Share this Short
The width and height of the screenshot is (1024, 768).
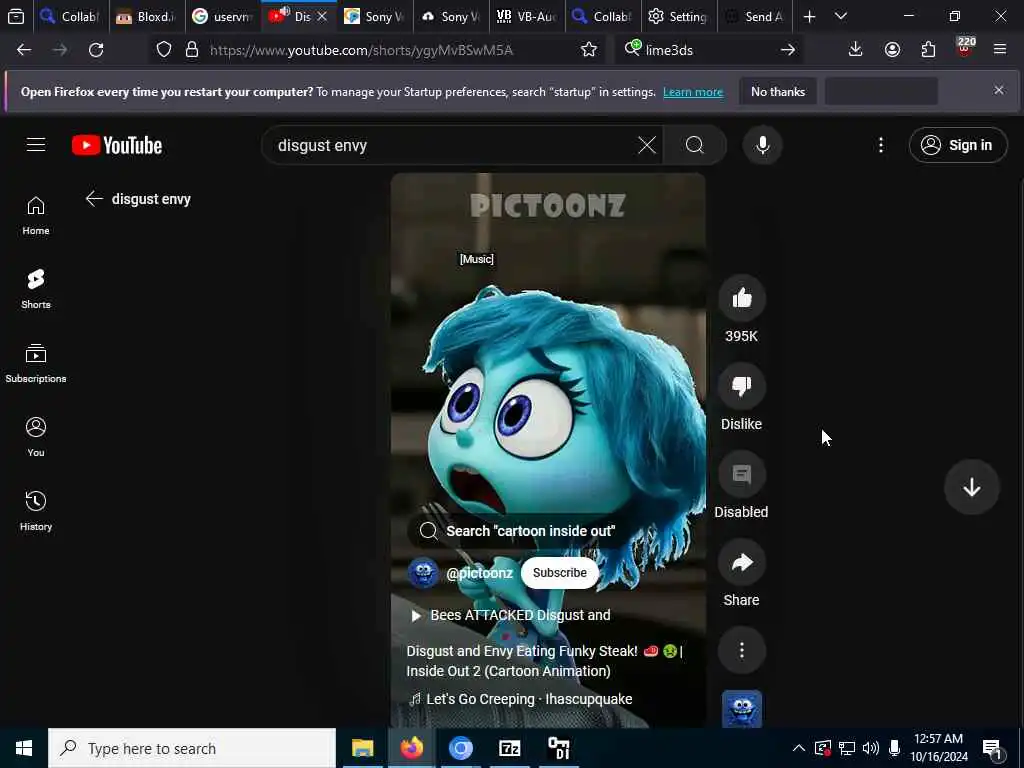click(741, 563)
